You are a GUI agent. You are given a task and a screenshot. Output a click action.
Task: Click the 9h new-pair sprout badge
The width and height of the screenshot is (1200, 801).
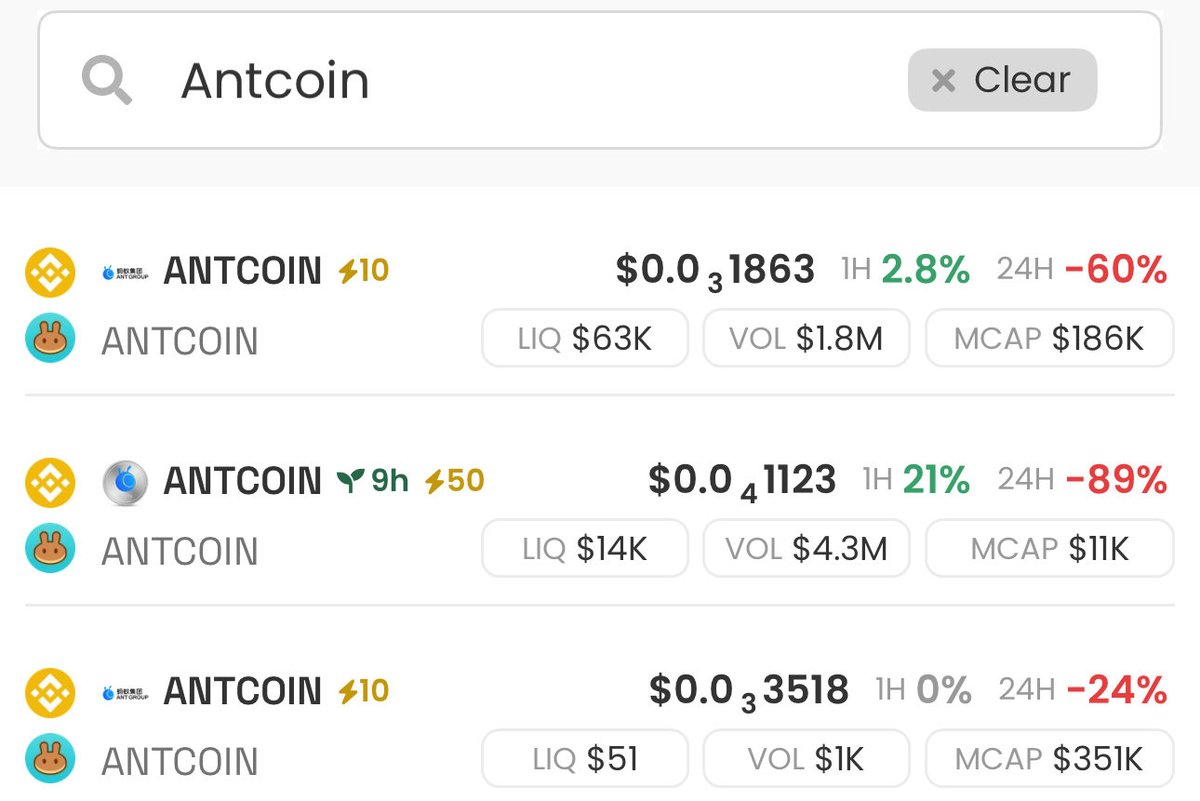coord(373,481)
